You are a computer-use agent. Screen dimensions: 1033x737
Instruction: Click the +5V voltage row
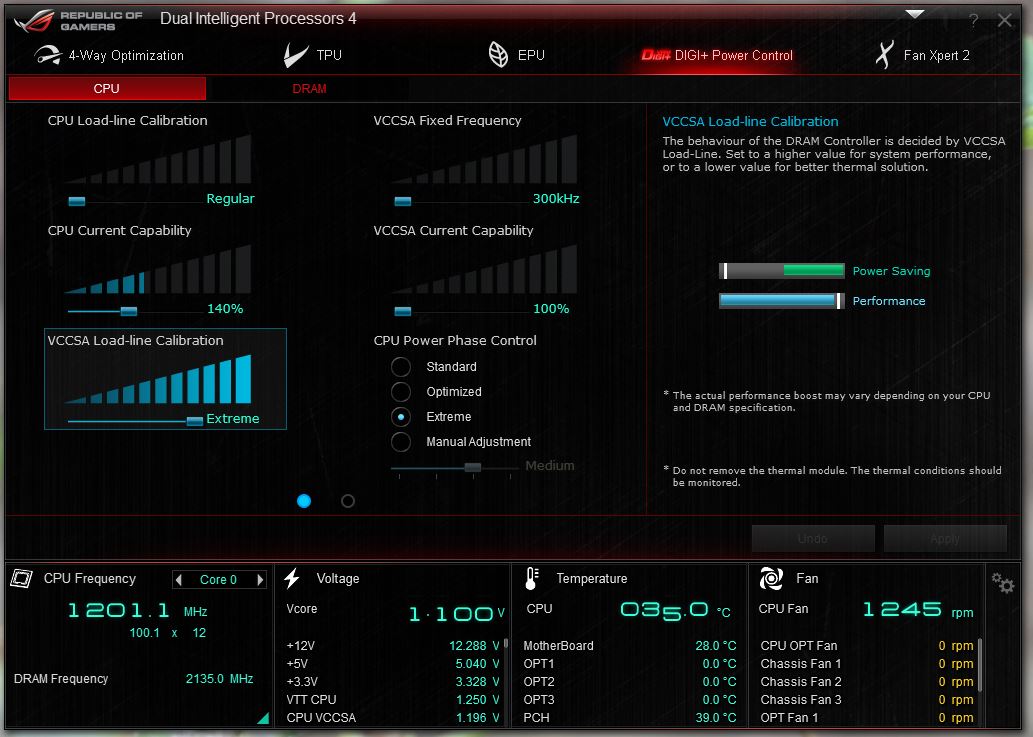coord(393,664)
